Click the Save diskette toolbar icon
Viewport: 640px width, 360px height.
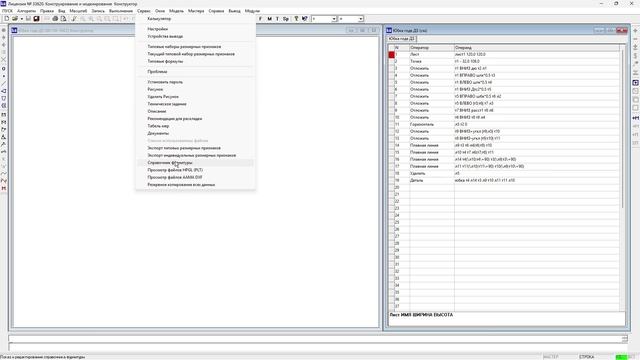pyautogui.click(x=28, y=19)
